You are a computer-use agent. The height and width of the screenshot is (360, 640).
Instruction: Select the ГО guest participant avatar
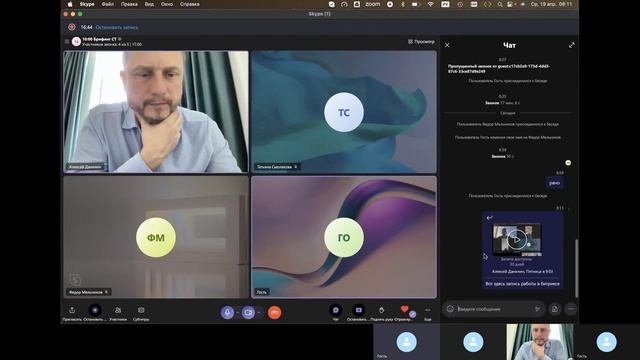[344, 238]
